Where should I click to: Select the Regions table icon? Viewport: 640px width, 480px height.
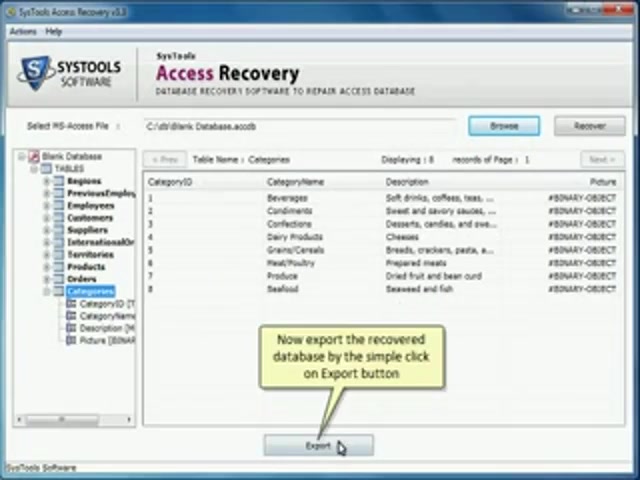[x=59, y=181]
